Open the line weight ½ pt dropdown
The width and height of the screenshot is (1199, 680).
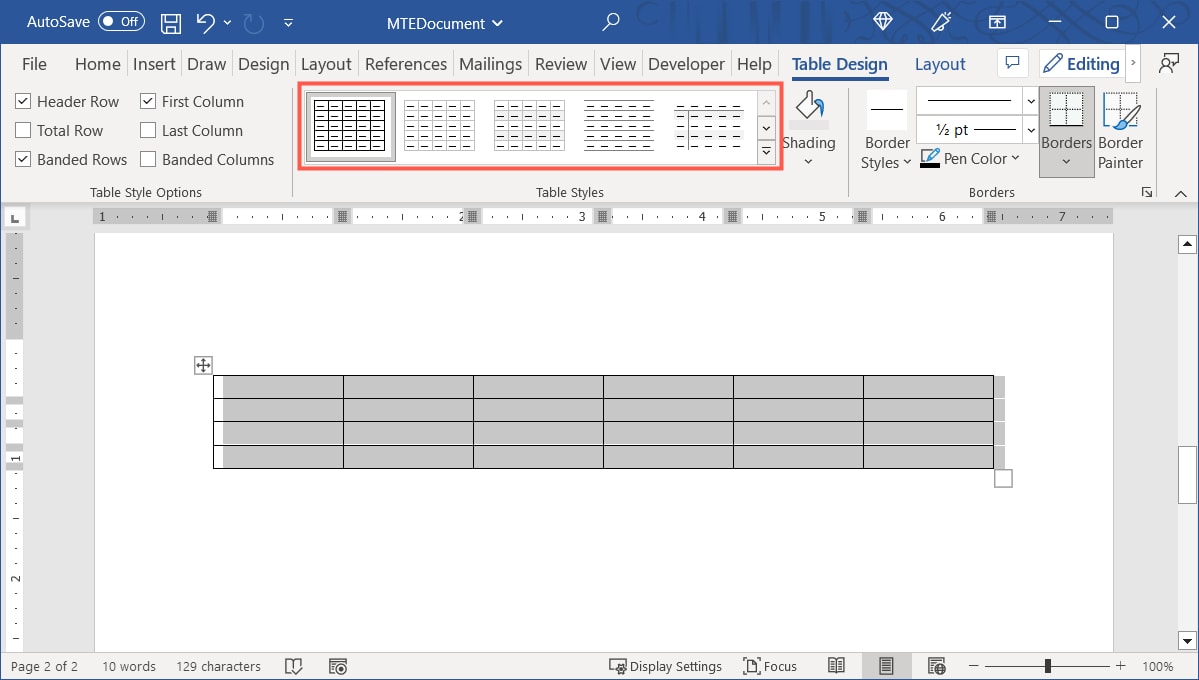pos(1030,129)
